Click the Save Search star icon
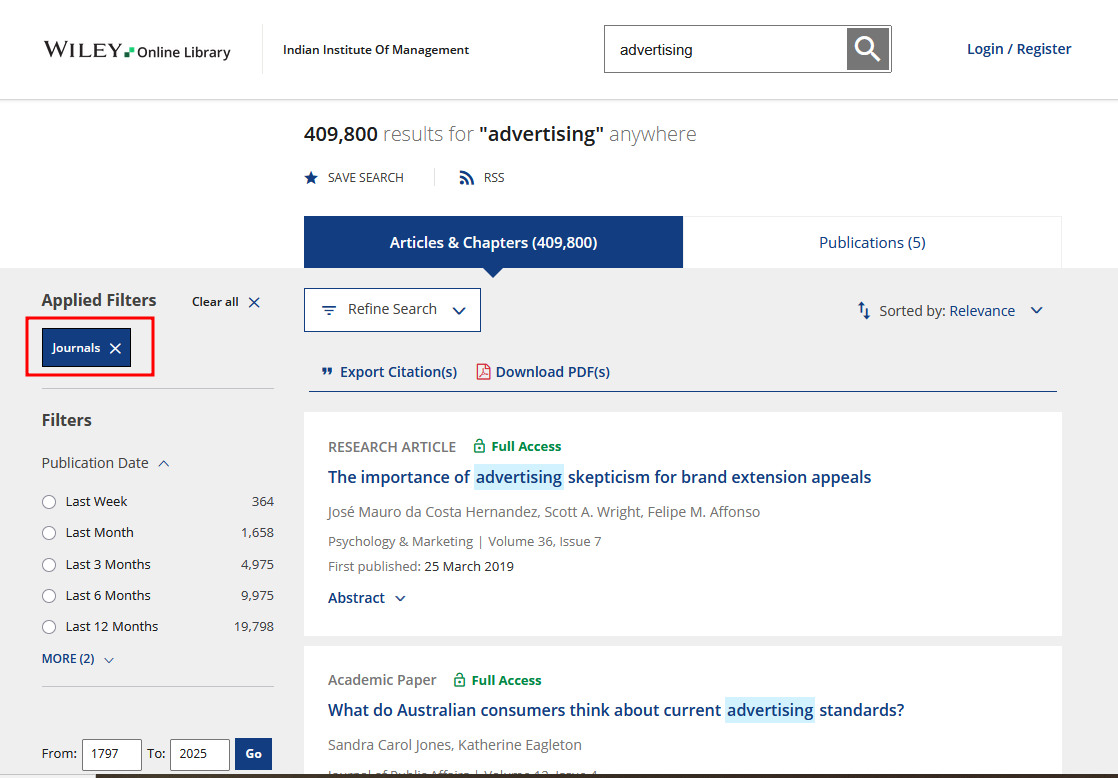Image resolution: width=1118 pixels, height=778 pixels. tap(311, 178)
